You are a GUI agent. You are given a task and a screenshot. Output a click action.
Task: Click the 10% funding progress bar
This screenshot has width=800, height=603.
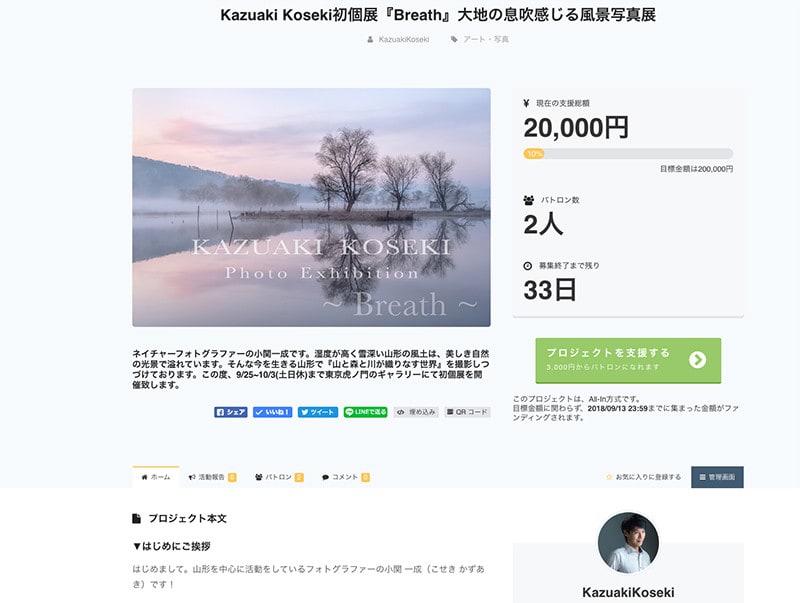[628, 154]
